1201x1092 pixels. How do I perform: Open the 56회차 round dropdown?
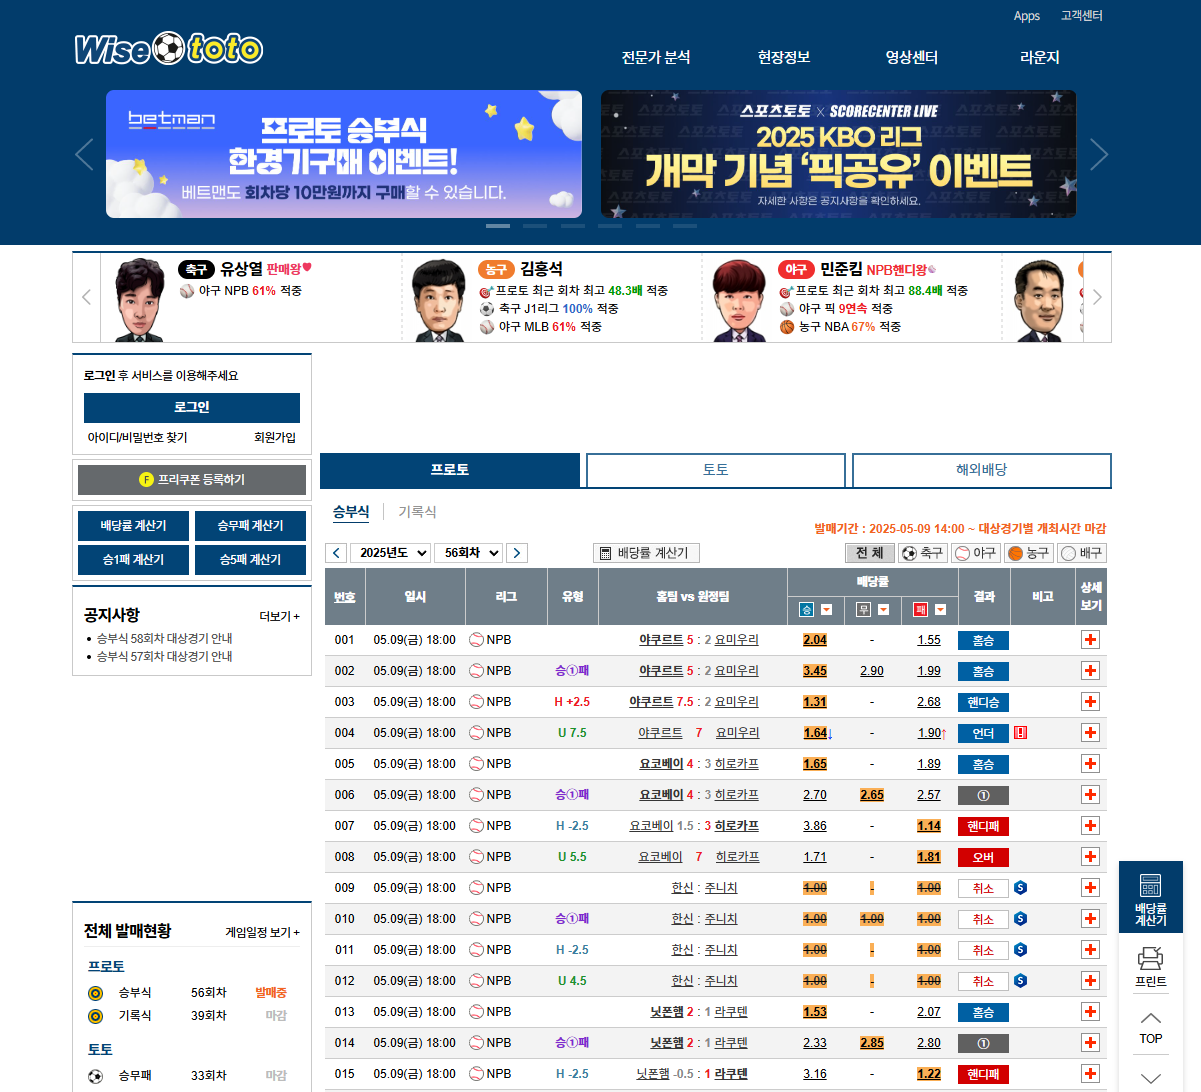pos(468,553)
